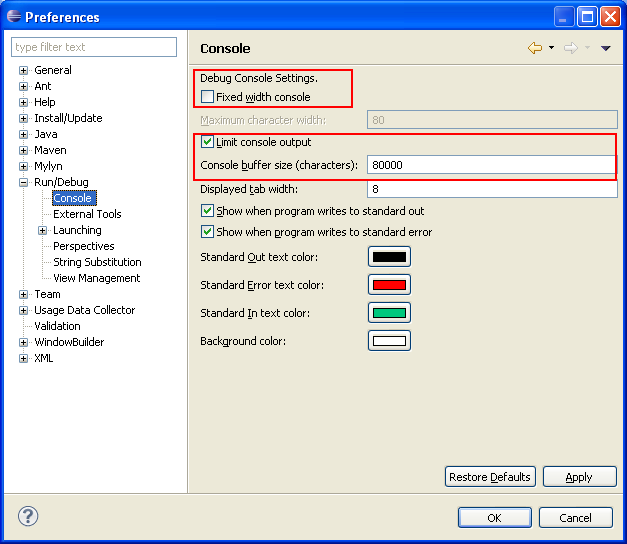Select the Help category label
Screen dimensions: 627x544
click(45, 102)
